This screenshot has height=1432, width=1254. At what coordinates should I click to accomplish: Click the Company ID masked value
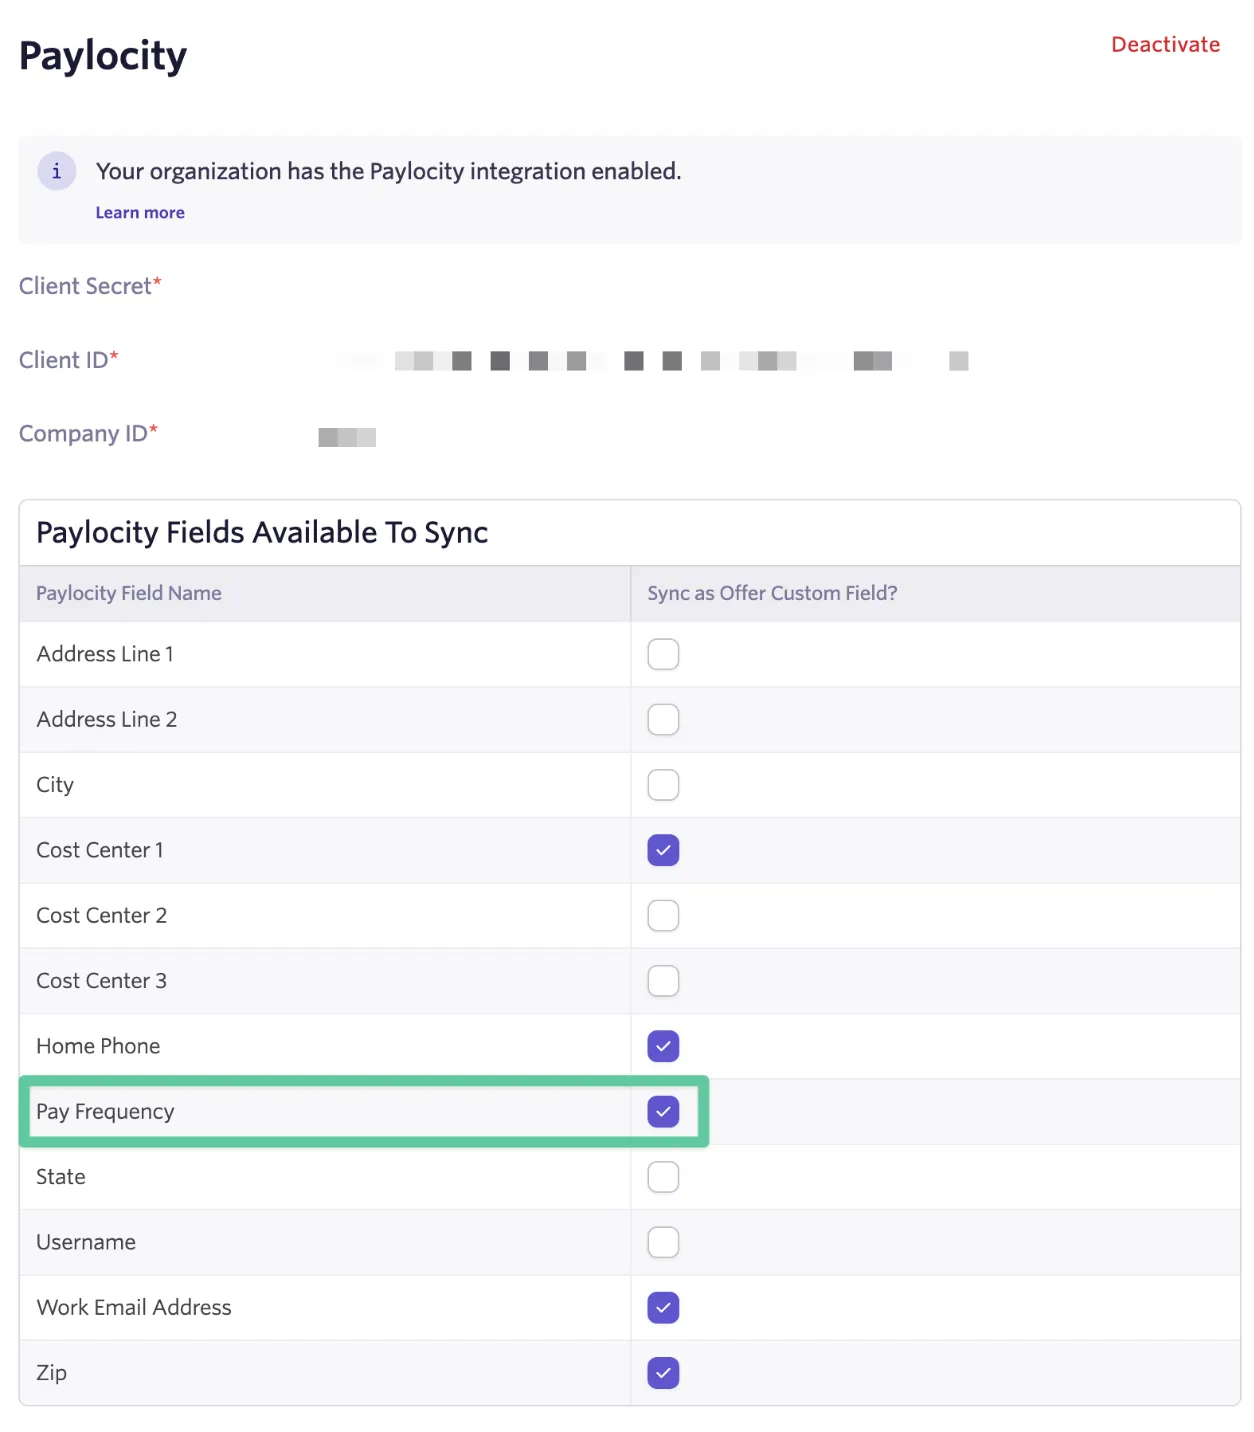347,437
